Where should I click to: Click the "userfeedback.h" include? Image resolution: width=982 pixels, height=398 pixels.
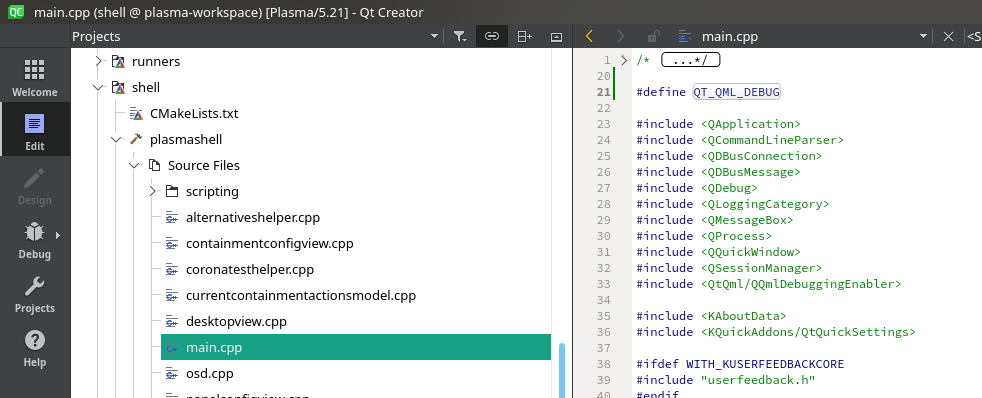pyautogui.click(x=758, y=380)
